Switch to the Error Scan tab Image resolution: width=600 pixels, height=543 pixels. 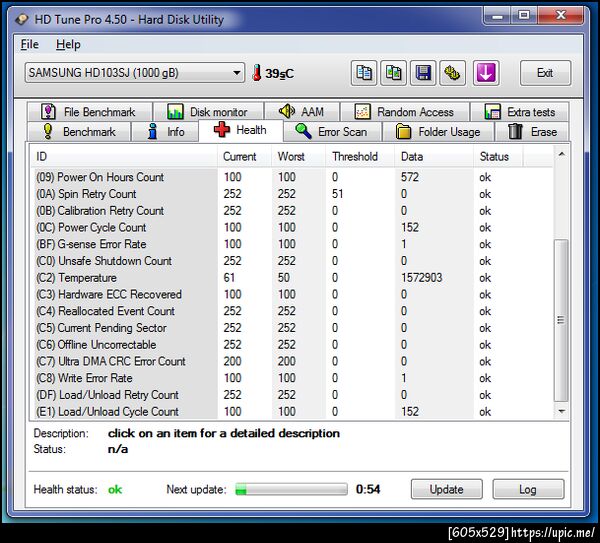click(x=332, y=132)
